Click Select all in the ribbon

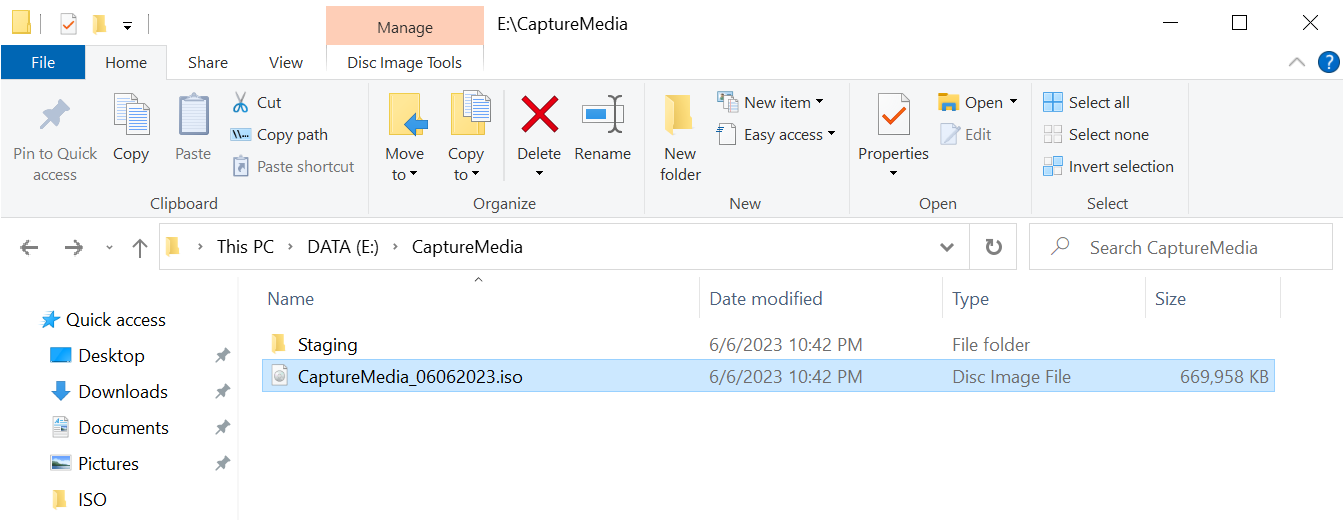point(1087,102)
